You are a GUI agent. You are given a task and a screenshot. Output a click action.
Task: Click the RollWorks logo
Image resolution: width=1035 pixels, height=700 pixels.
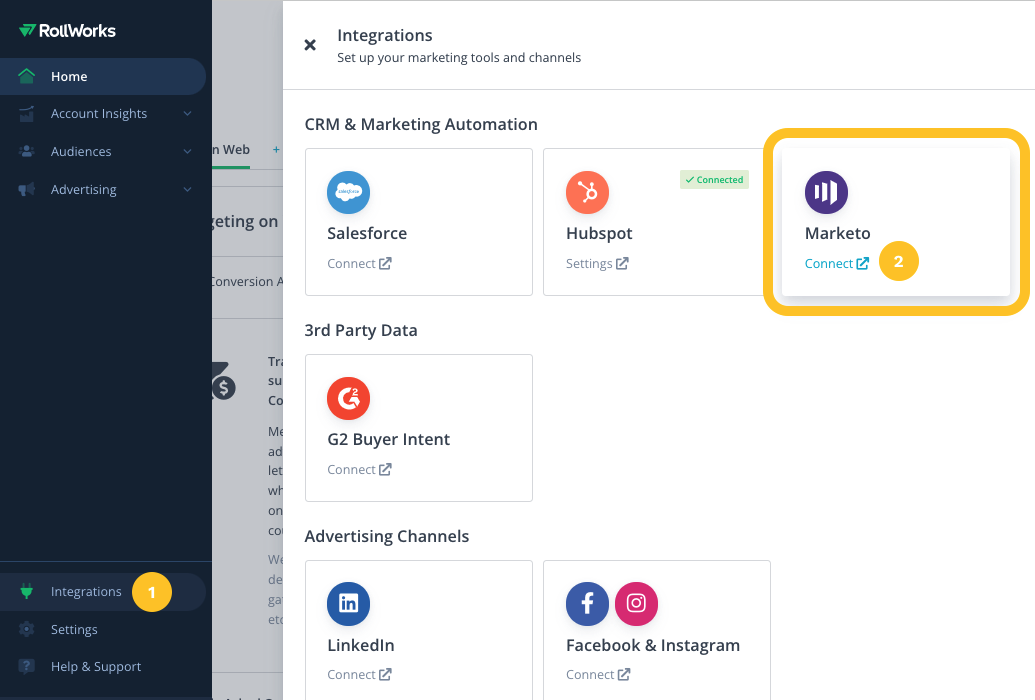pos(66,30)
